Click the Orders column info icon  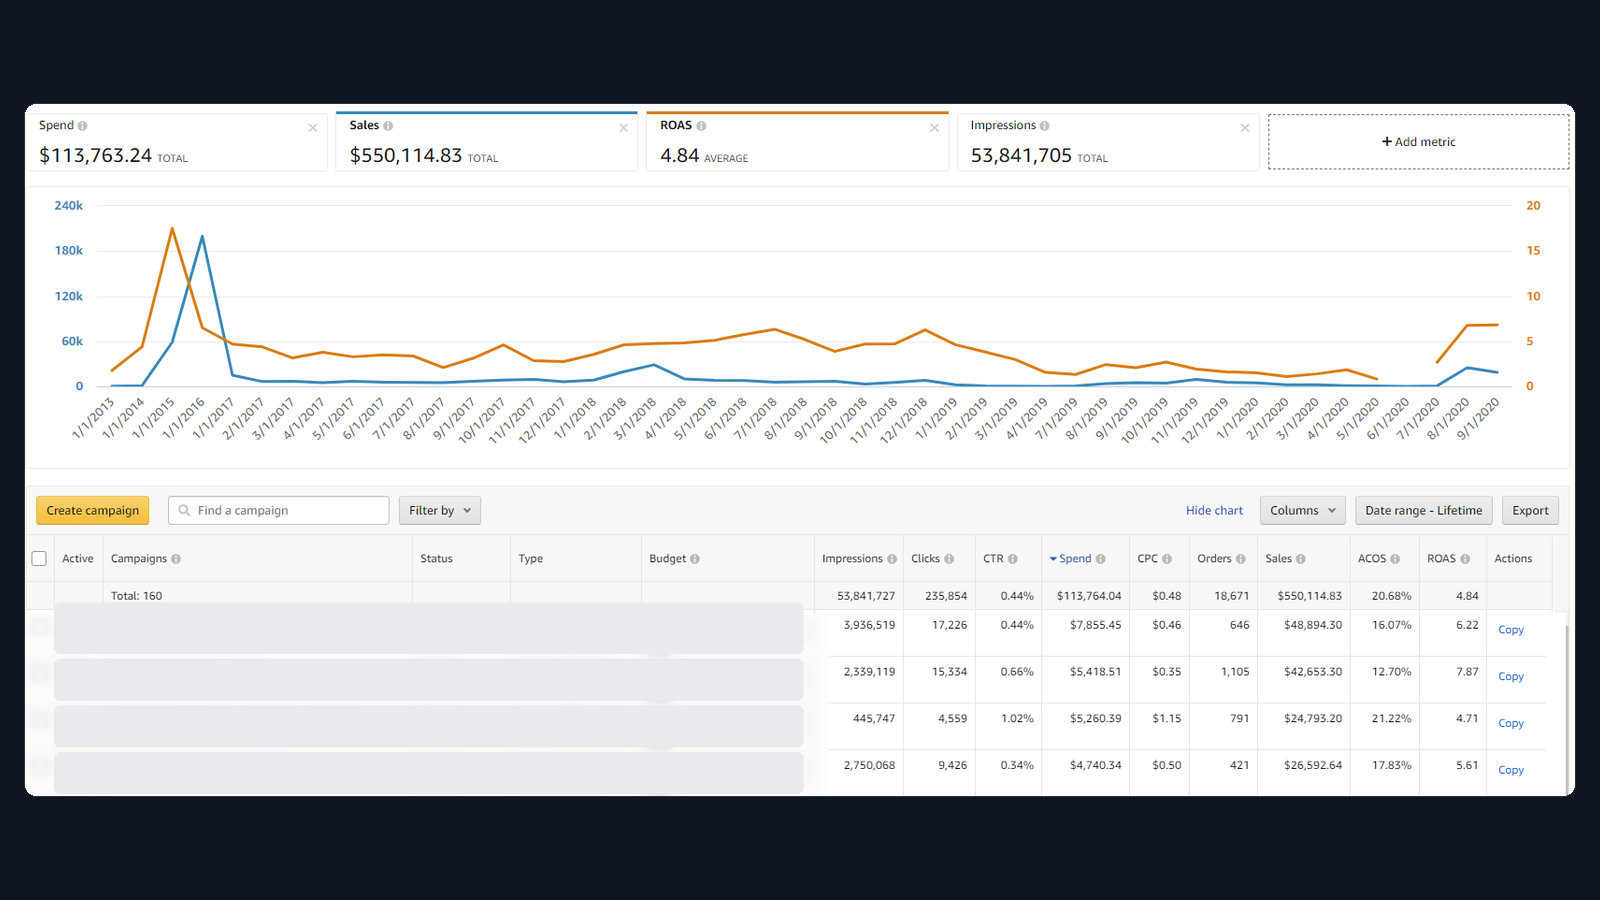tap(1241, 559)
